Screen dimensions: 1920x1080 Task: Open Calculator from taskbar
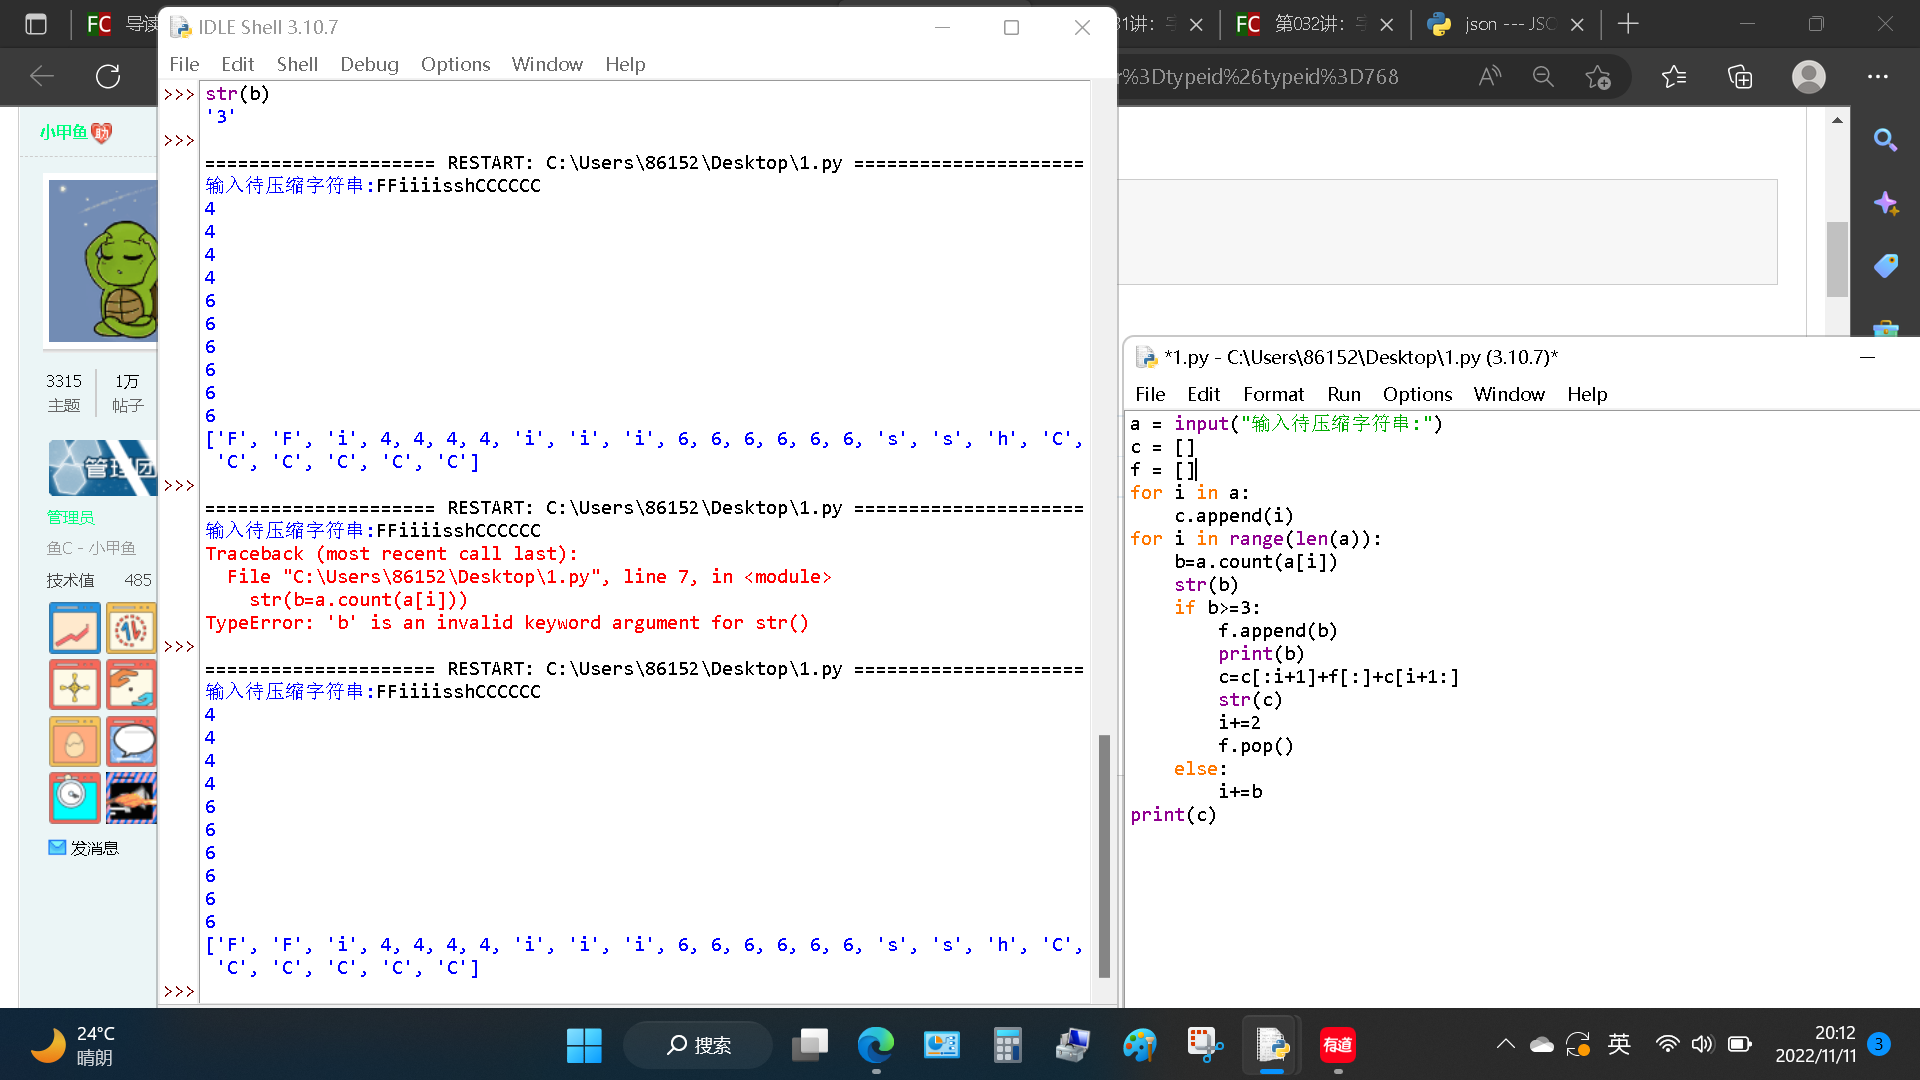(x=1007, y=1045)
